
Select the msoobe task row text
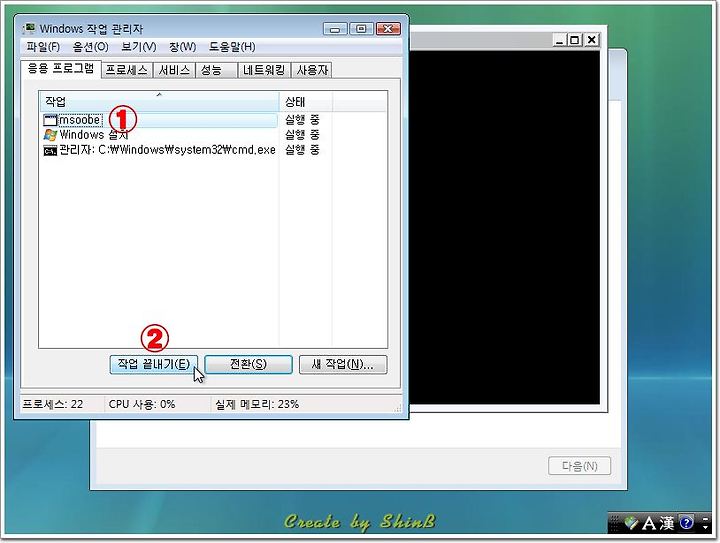[x=79, y=120]
